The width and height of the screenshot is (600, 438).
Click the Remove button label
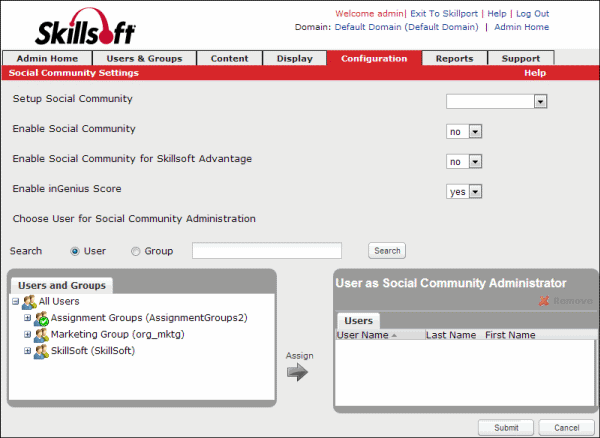(x=573, y=301)
